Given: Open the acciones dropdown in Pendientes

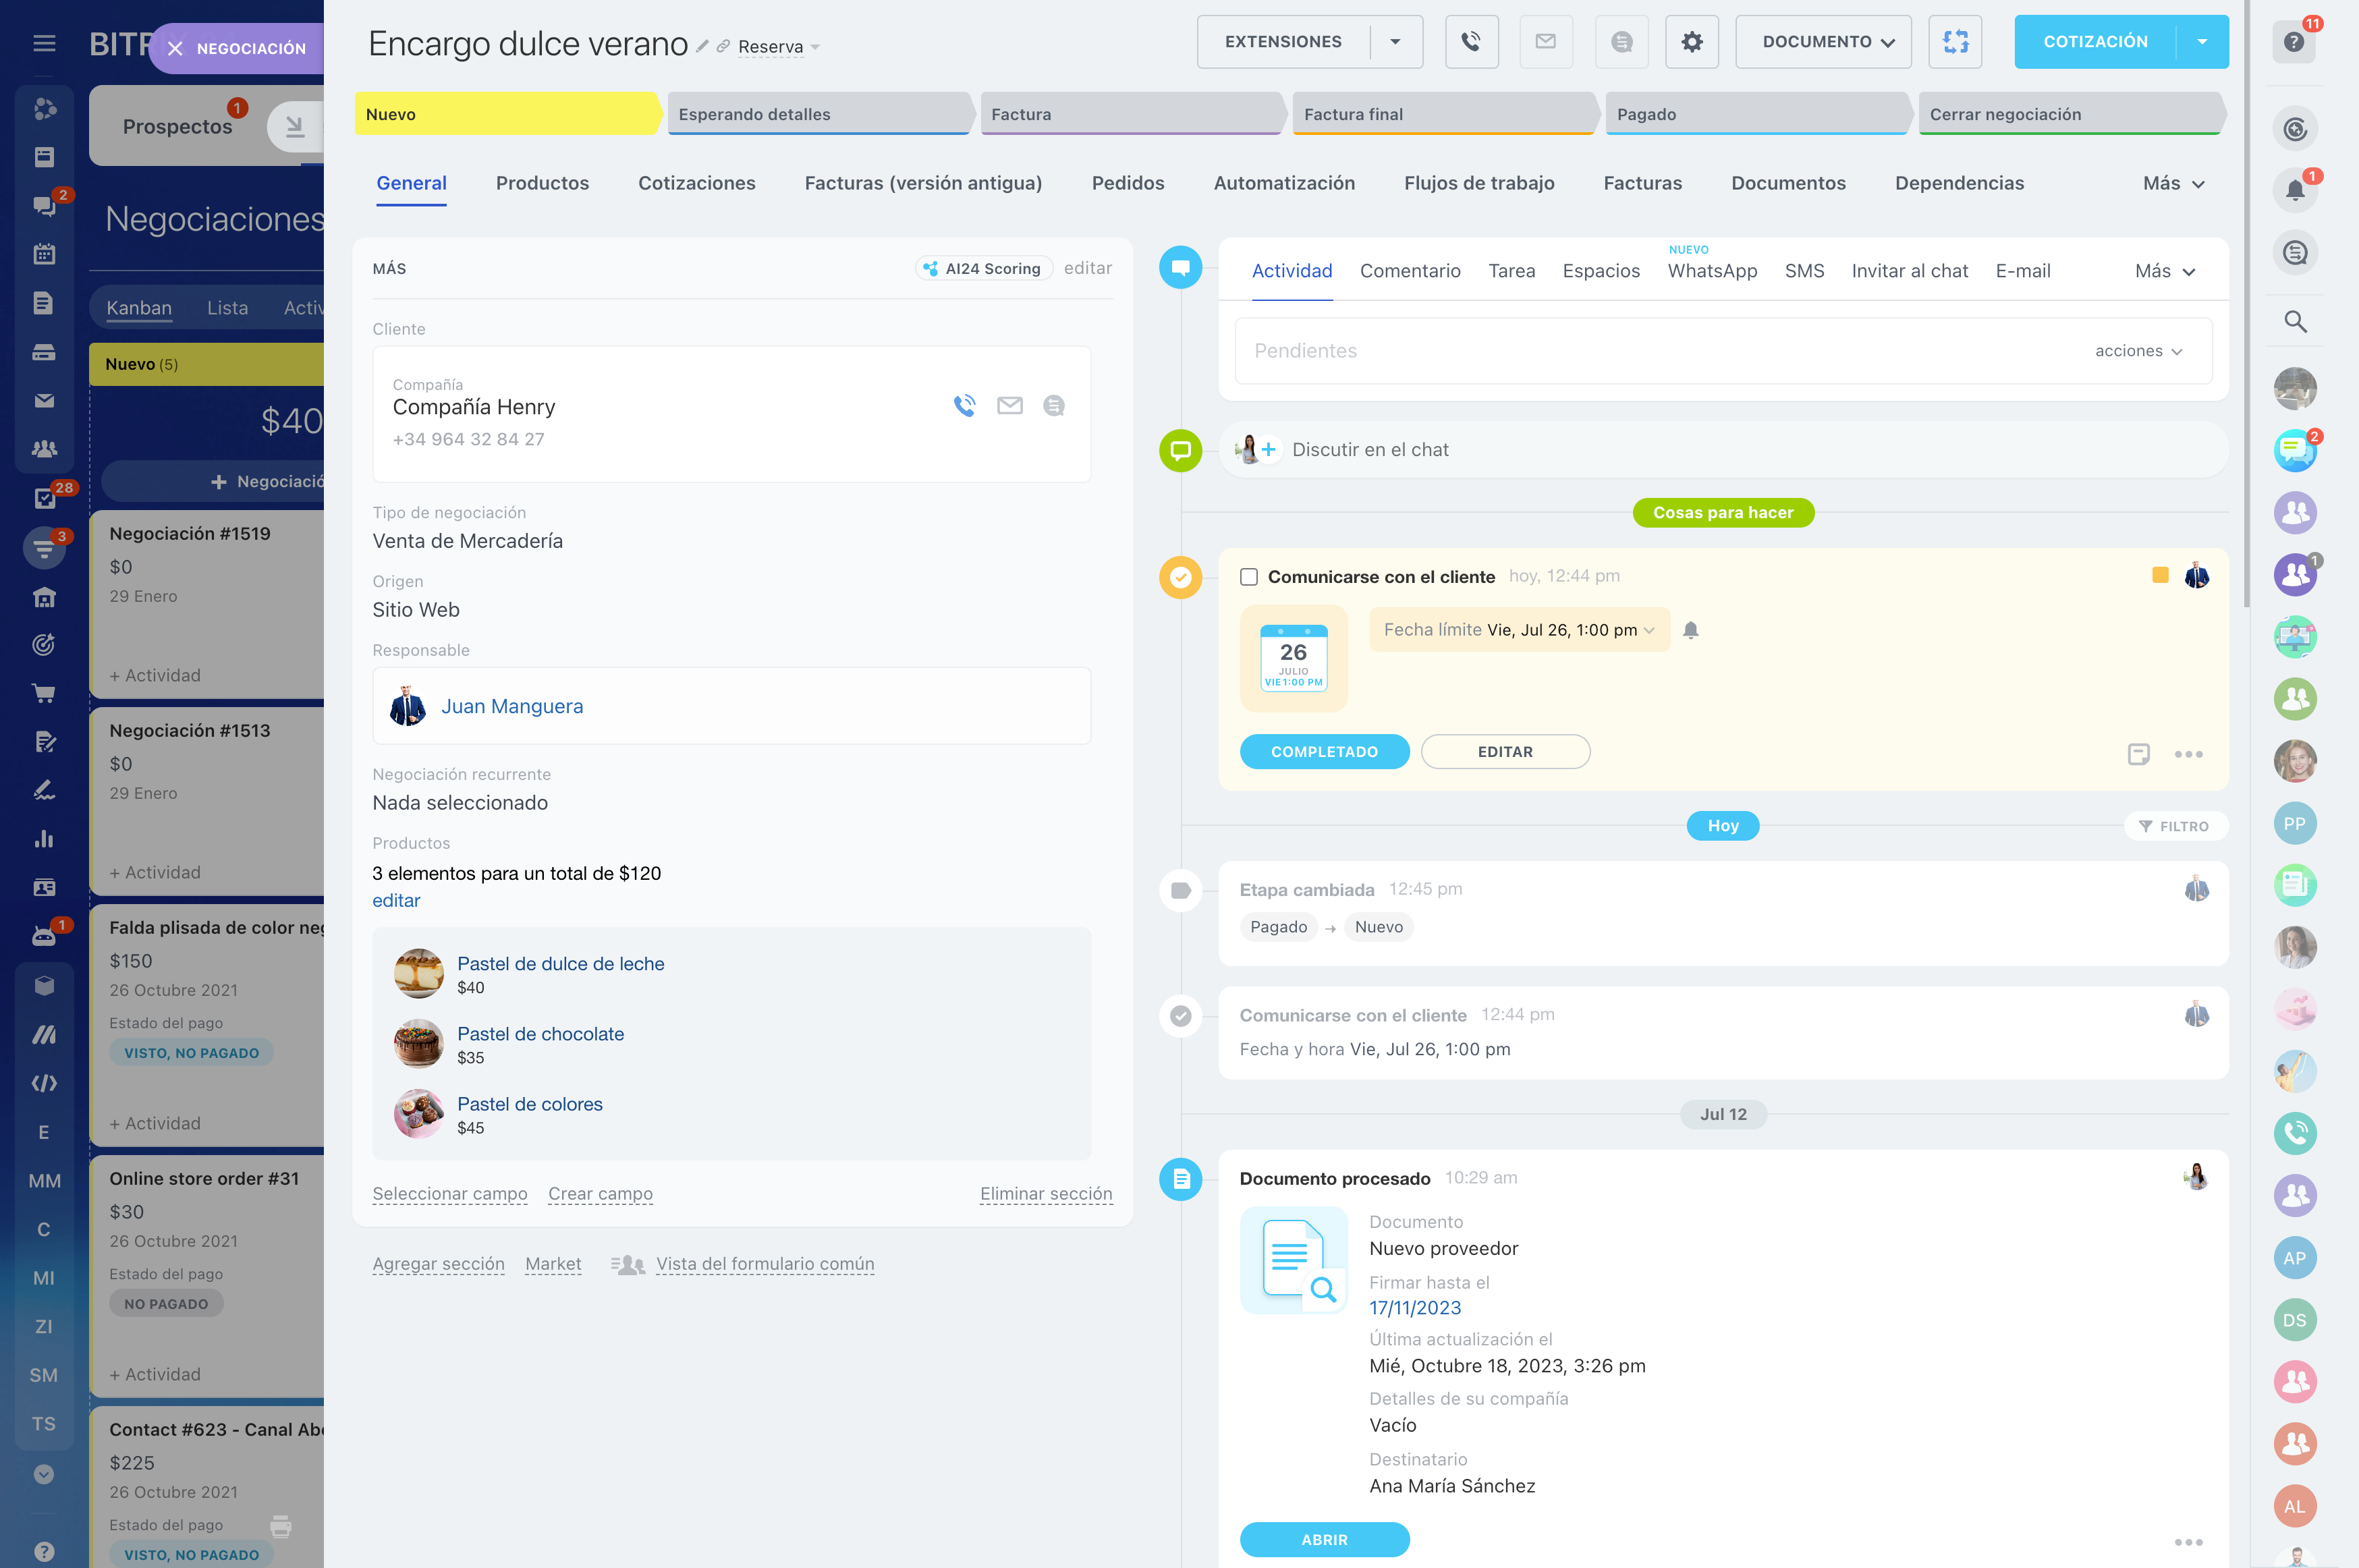Looking at the screenshot, I should (x=2138, y=351).
